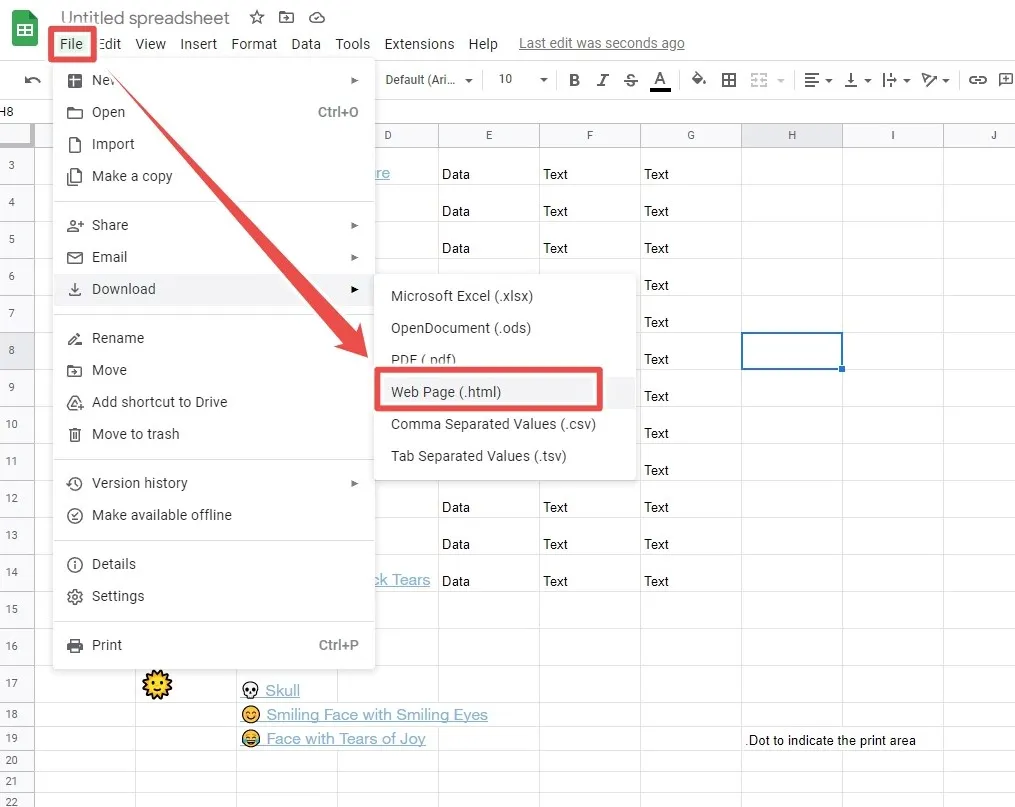Download as Microsoft Excel (.xlsx)
The image size is (1015, 807).
(505, 296)
